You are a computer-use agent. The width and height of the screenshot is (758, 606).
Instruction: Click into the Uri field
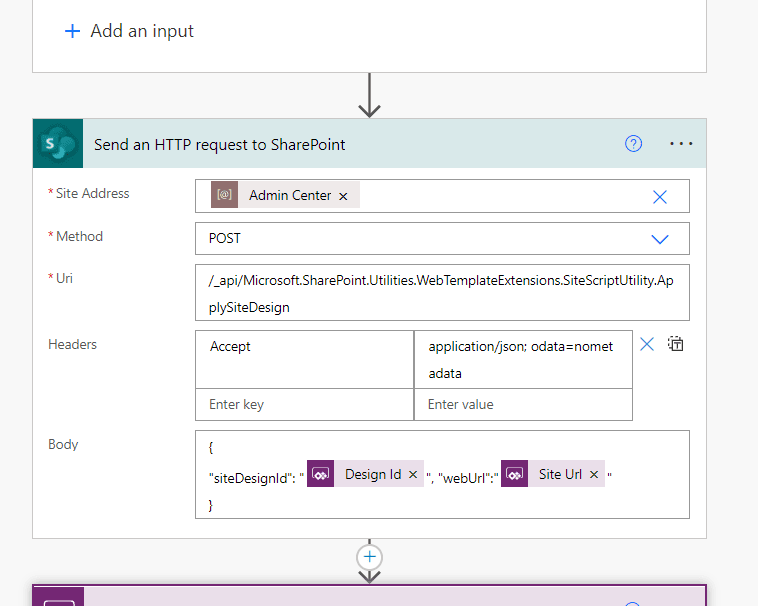tap(442, 292)
